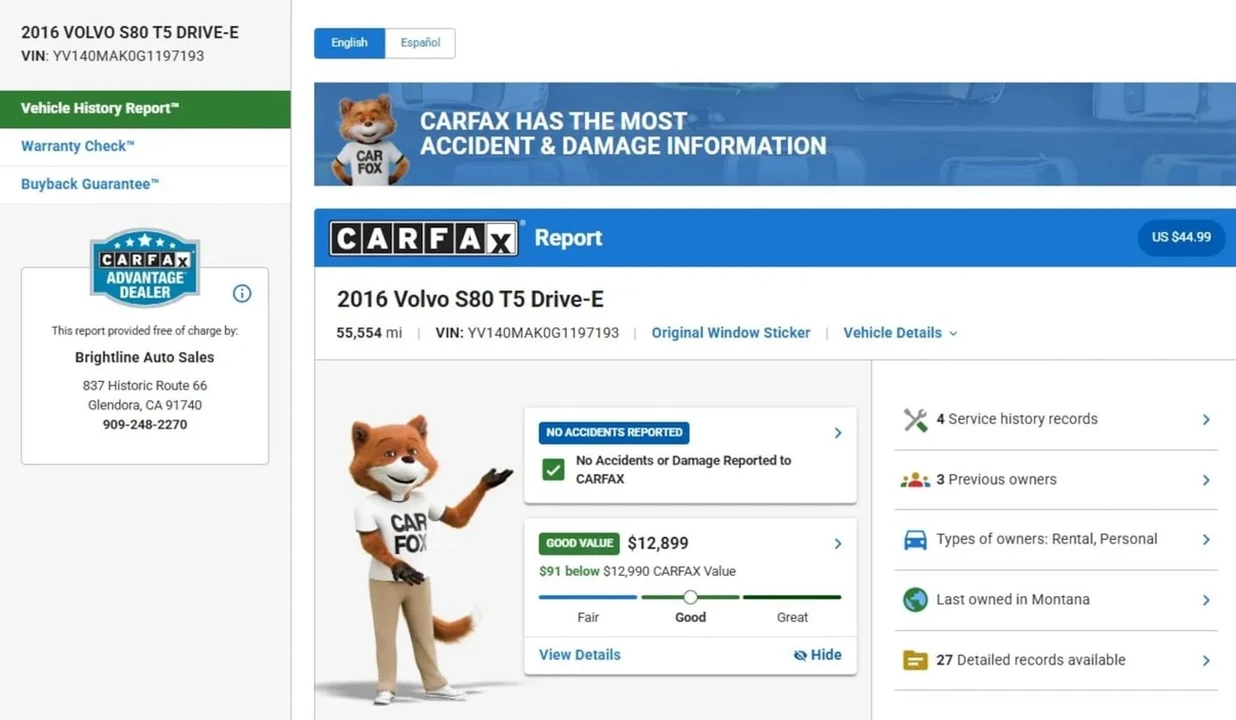Switch language to English
This screenshot has height=720, width=1236.
coord(349,43)
